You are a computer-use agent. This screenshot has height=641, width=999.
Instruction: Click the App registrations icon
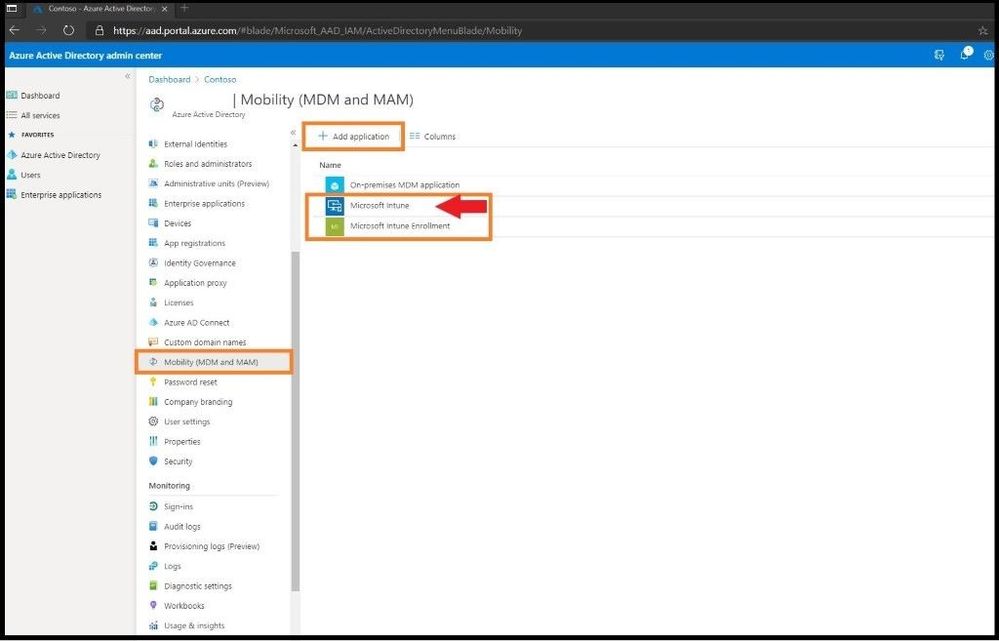[x=153, y=243]
